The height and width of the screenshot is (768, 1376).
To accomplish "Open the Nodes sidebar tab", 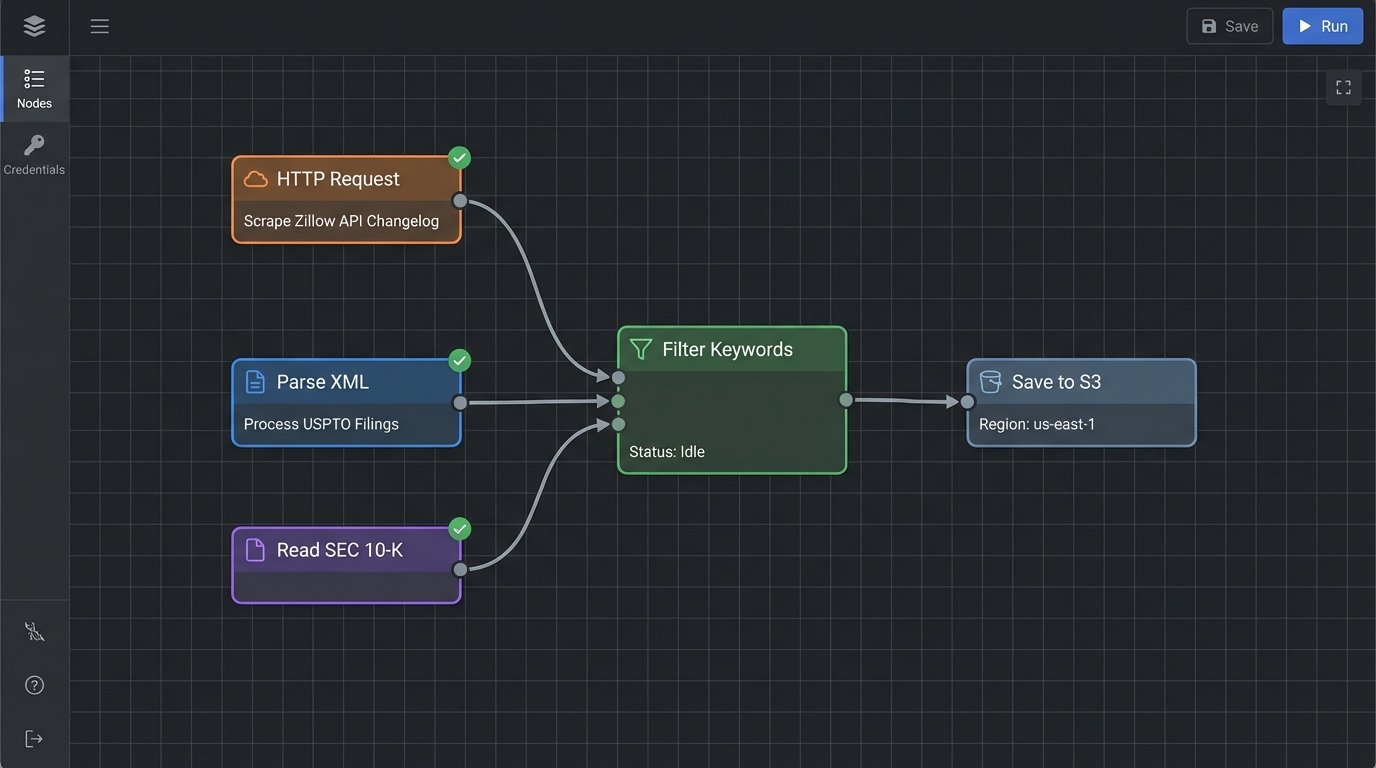I will 34,88.
